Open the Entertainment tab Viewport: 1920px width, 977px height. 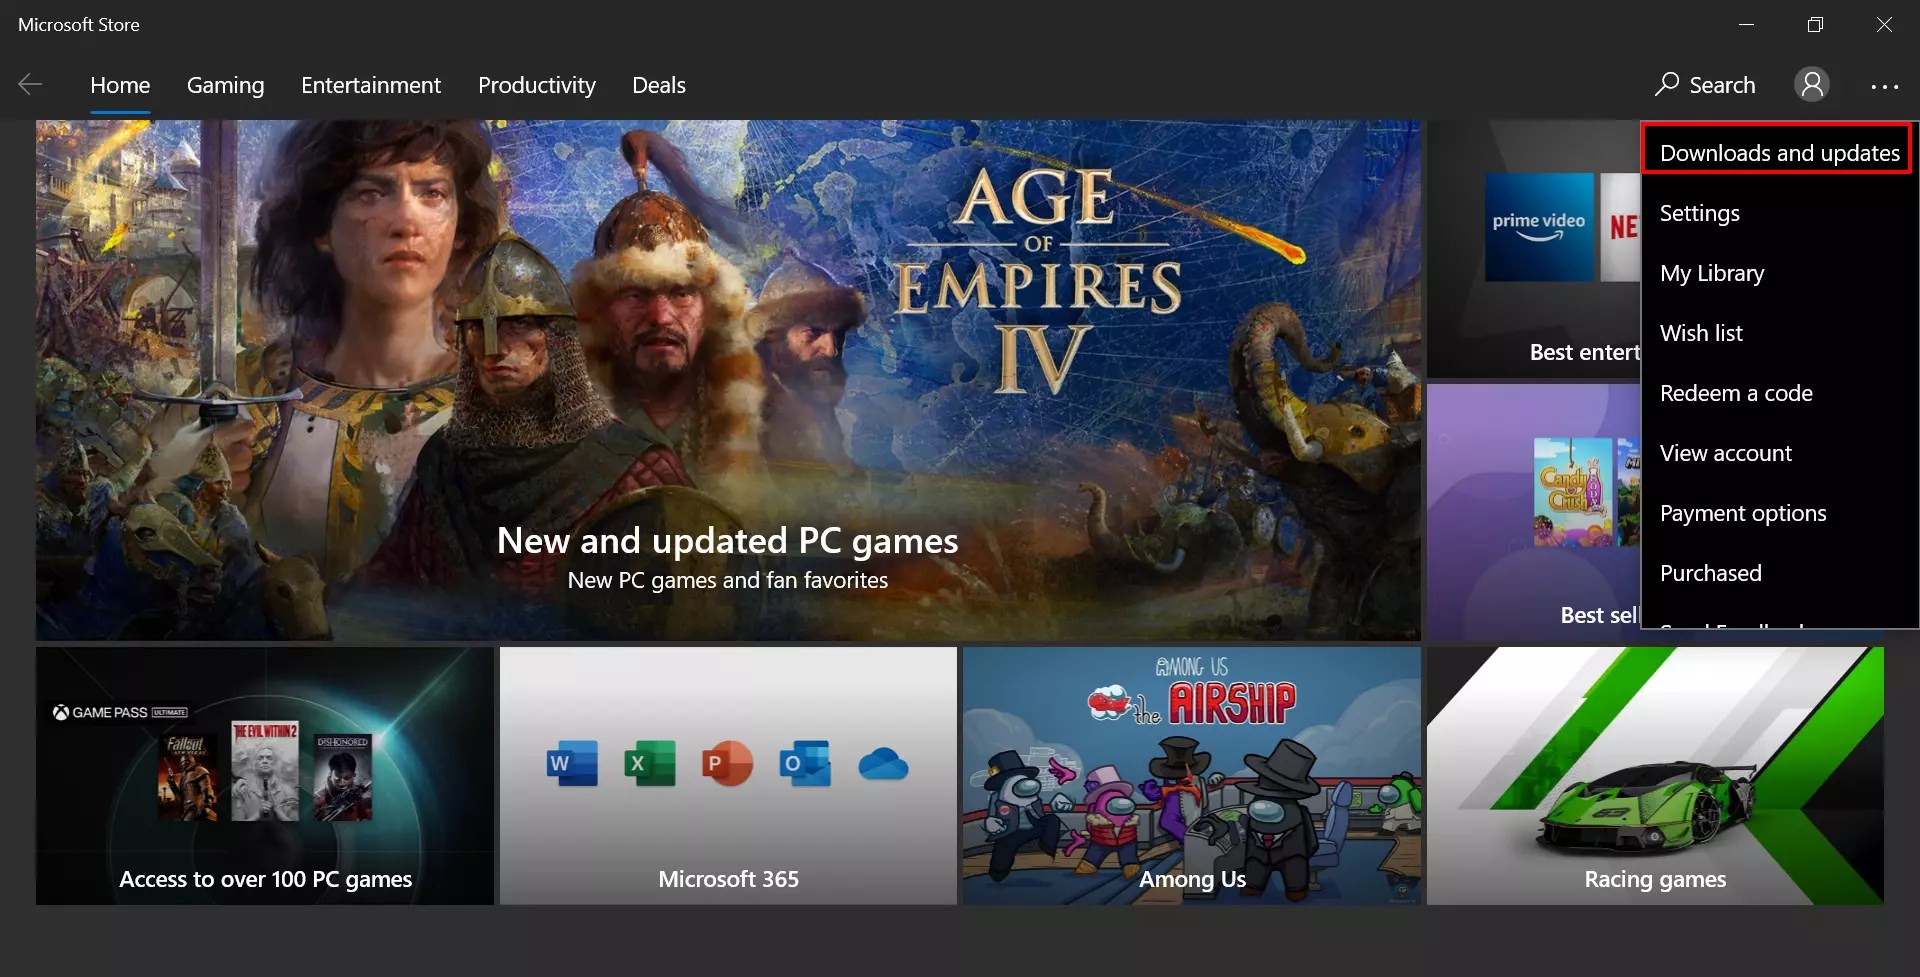tap(371, 85)
